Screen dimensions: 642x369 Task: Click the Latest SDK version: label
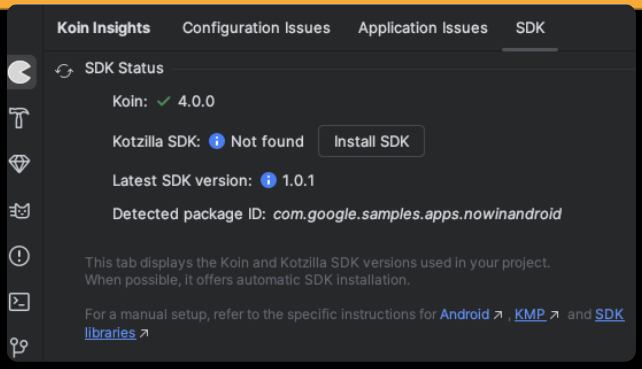click(x=182, y=181)
